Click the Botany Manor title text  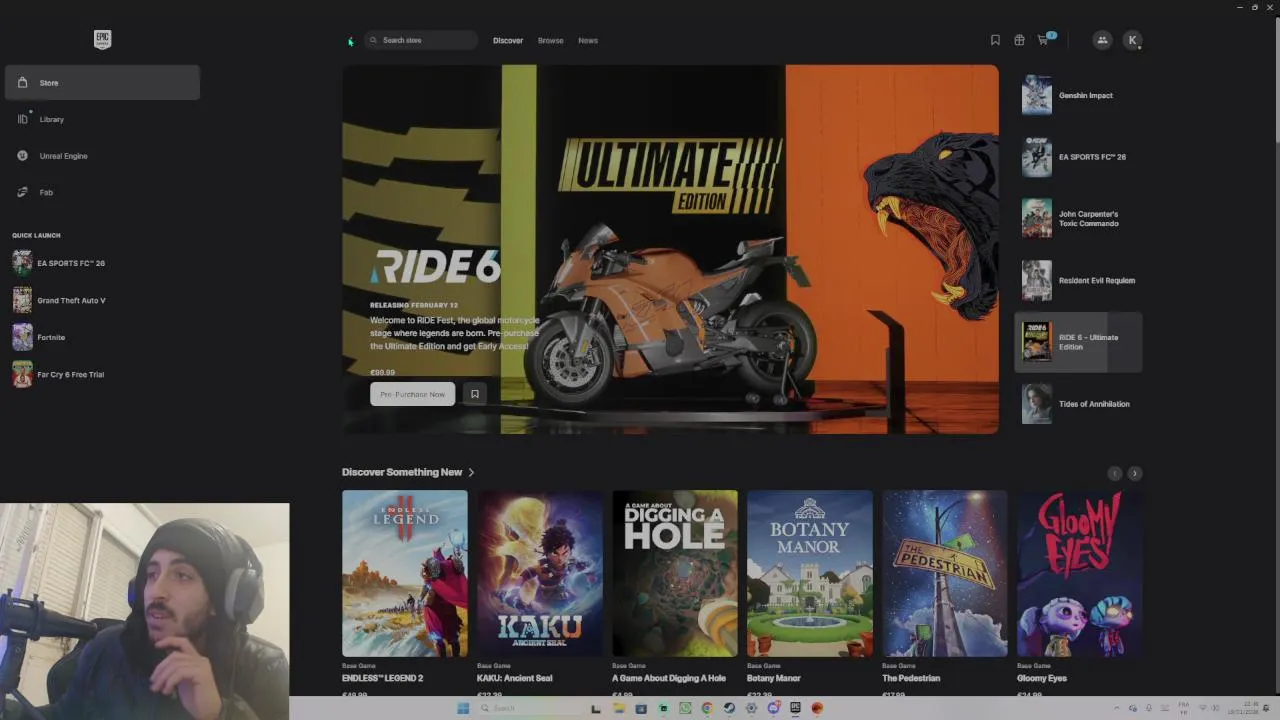[774, 678]
